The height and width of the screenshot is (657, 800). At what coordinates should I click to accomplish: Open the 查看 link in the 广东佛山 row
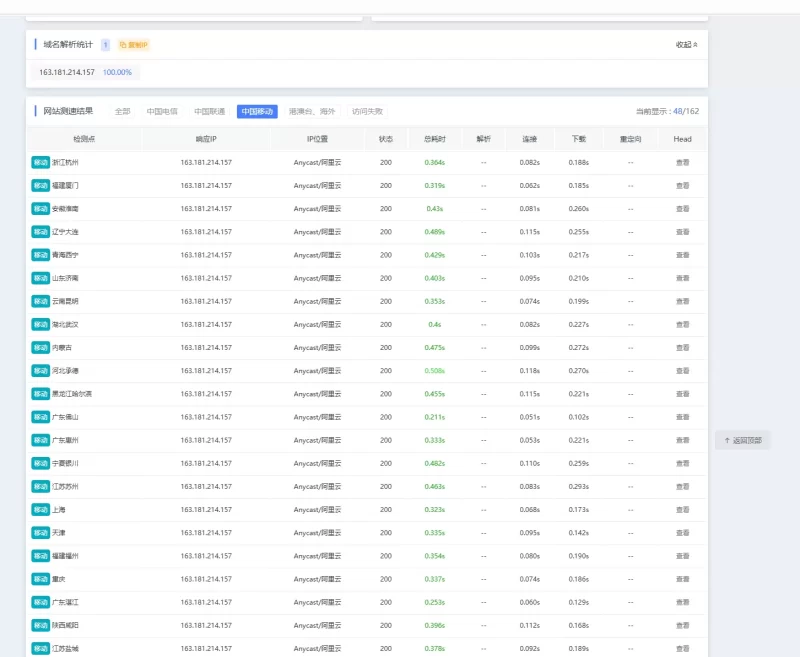(x=682, y=417)
